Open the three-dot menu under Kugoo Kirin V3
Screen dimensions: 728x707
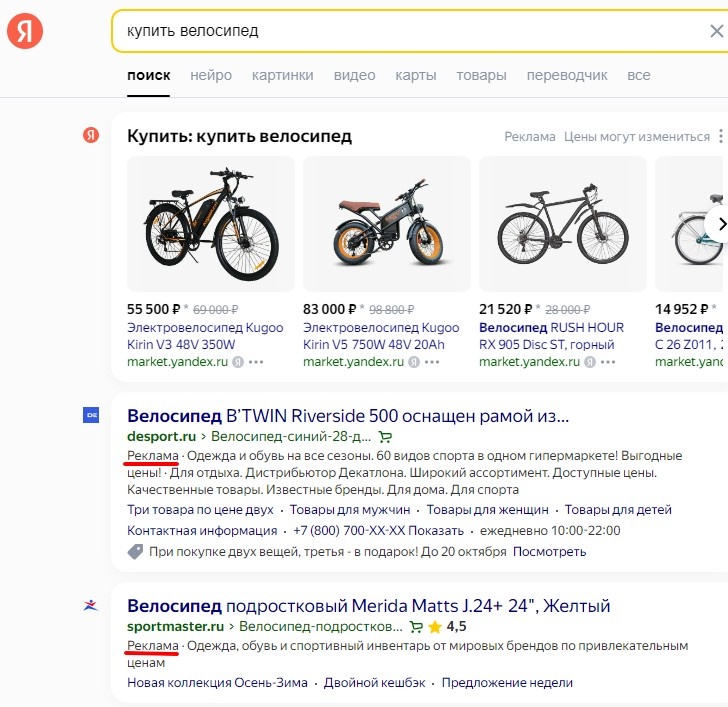pos(257,362)
